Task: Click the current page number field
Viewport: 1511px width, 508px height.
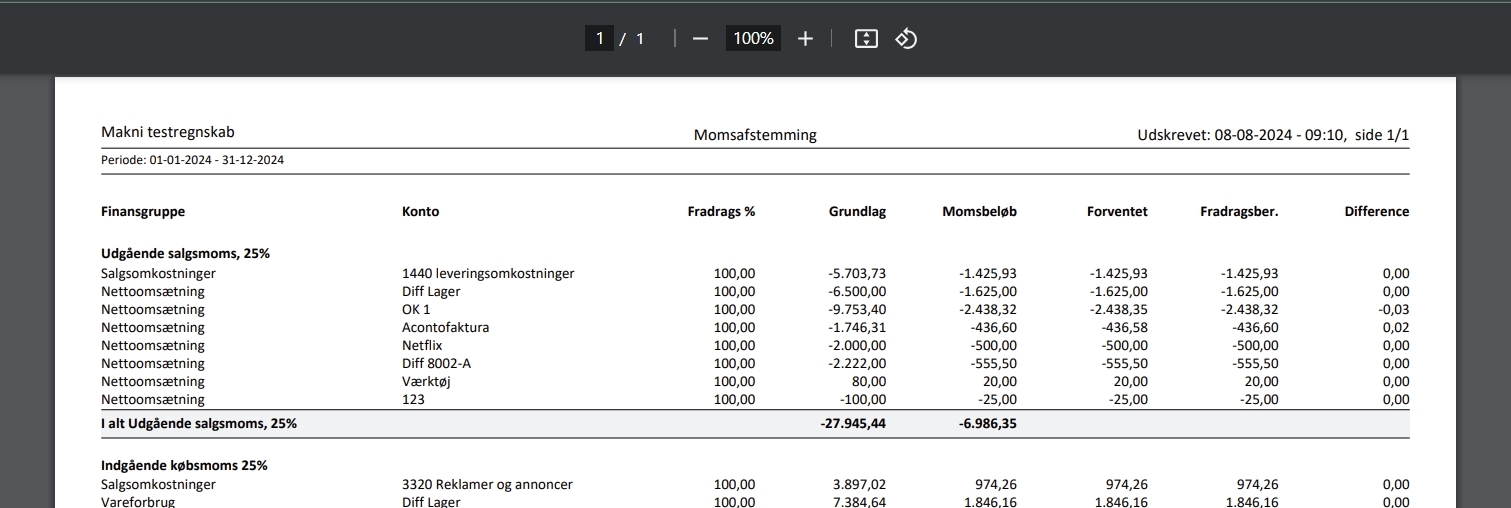Action: [599, 39]
